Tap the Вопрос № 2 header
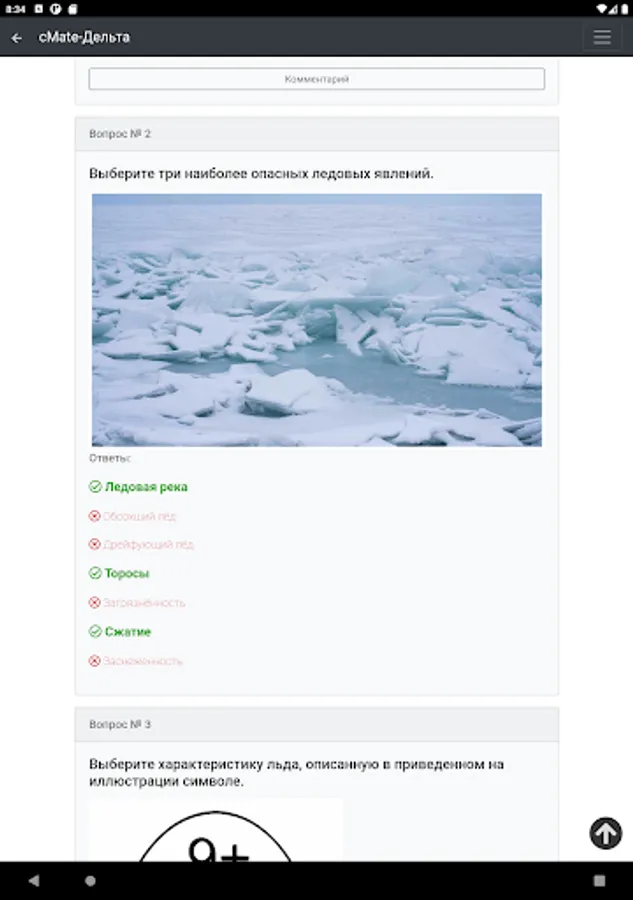Viewport: 633px width, 900px height. click(317, 134)
